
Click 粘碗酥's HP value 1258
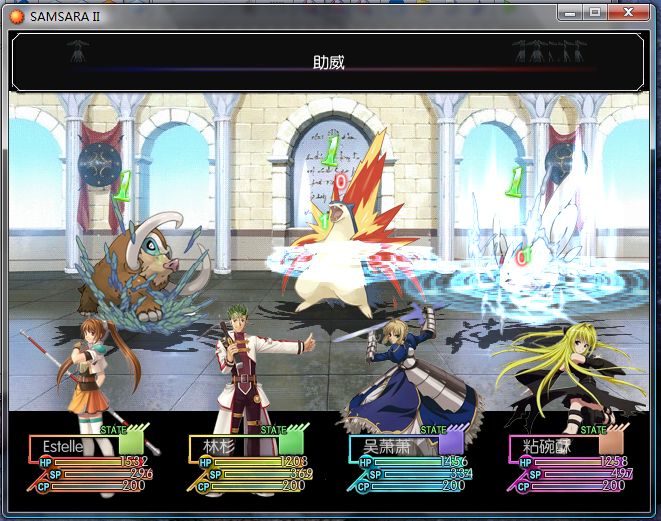pos(614,462)
